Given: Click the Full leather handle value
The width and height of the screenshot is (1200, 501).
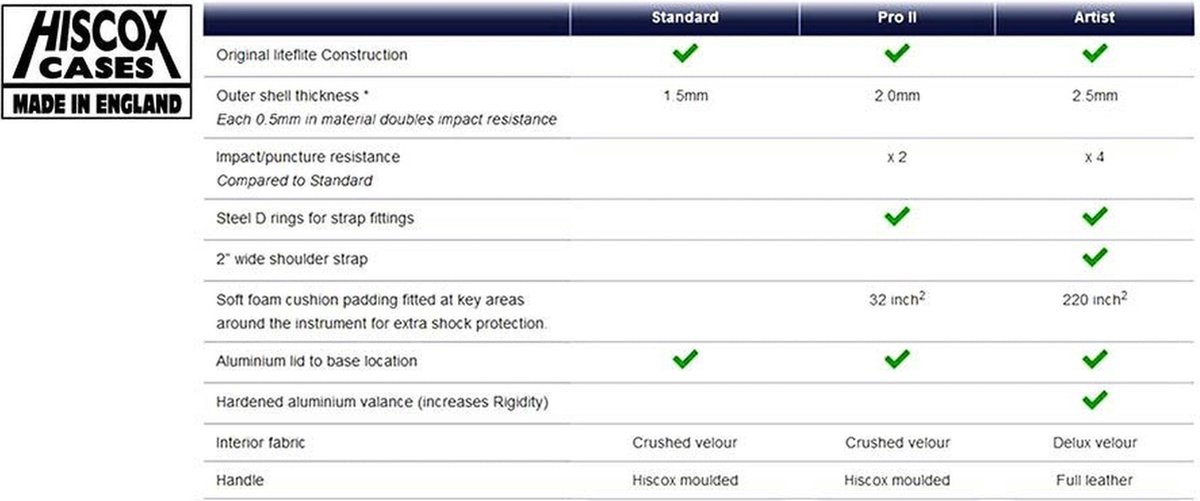Looking at the screenshot, I should point(1094,480).
